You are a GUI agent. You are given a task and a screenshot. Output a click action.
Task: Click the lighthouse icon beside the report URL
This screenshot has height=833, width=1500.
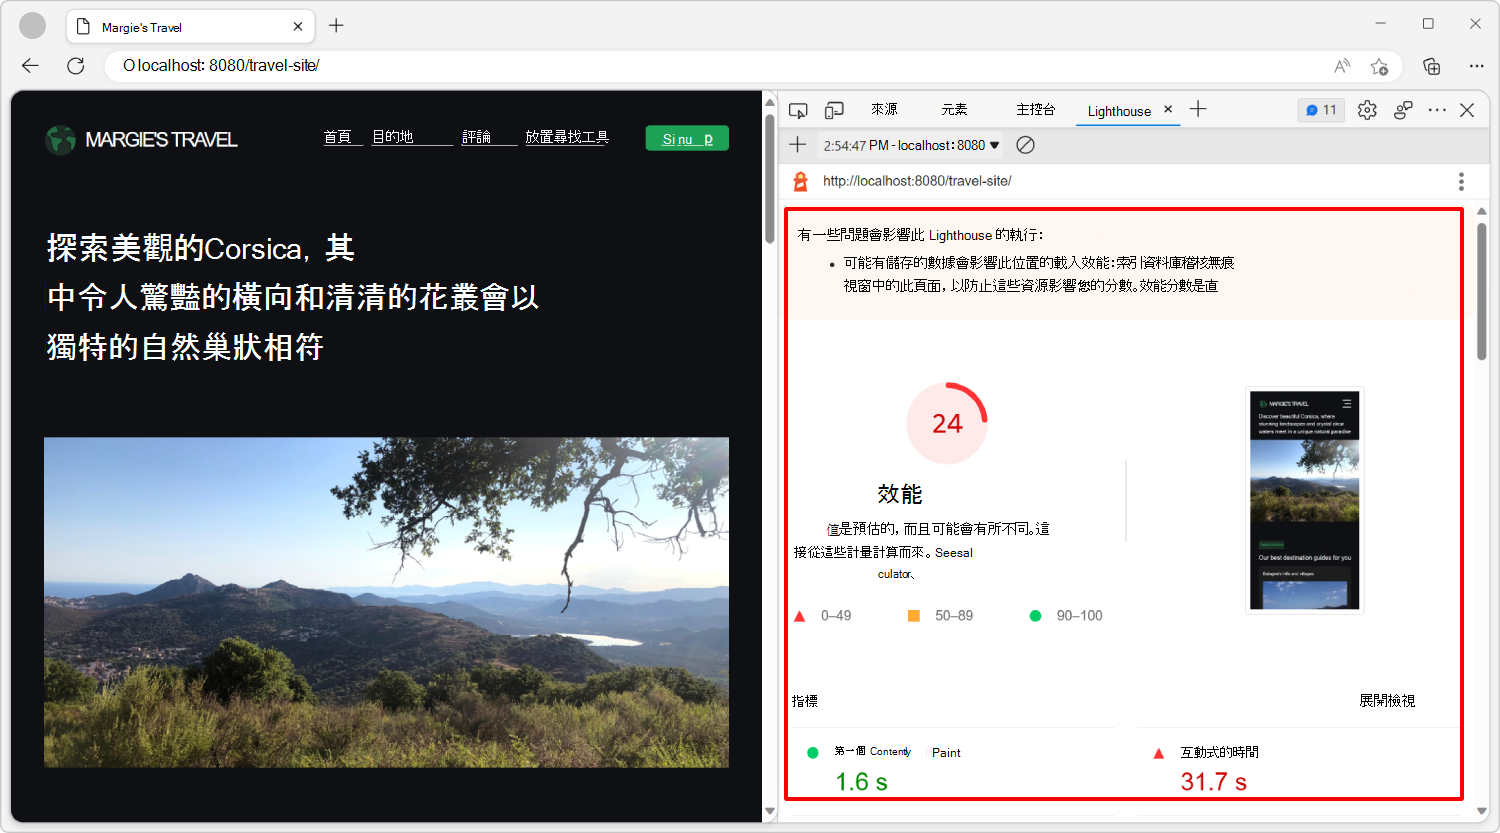[x=798, y=181]
